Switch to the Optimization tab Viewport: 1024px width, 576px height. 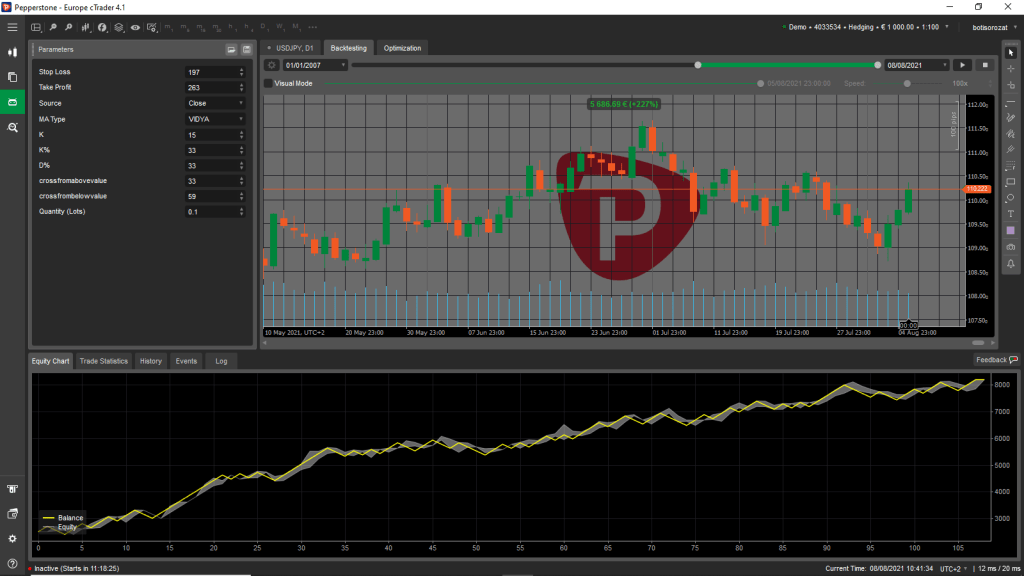click(402, 47)
